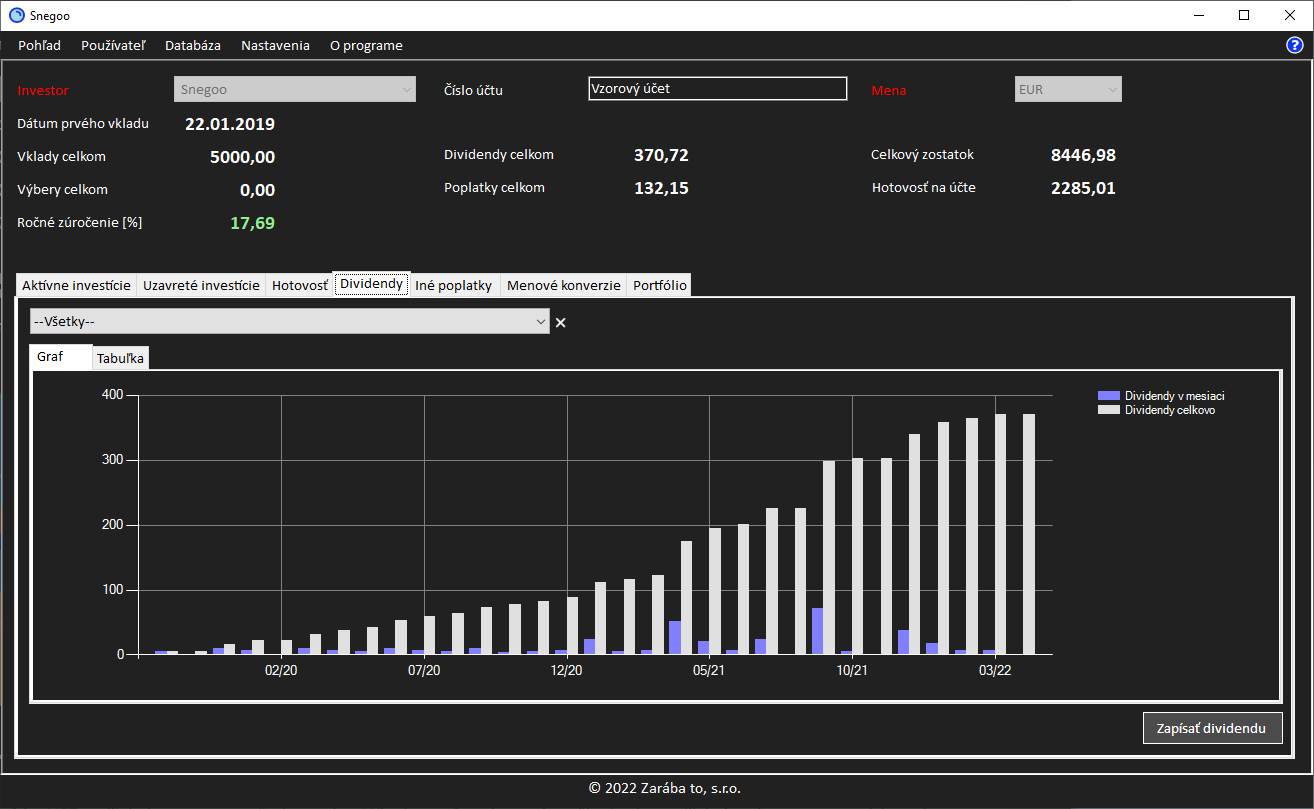Click the red Investor label

(x=43, y=90)
